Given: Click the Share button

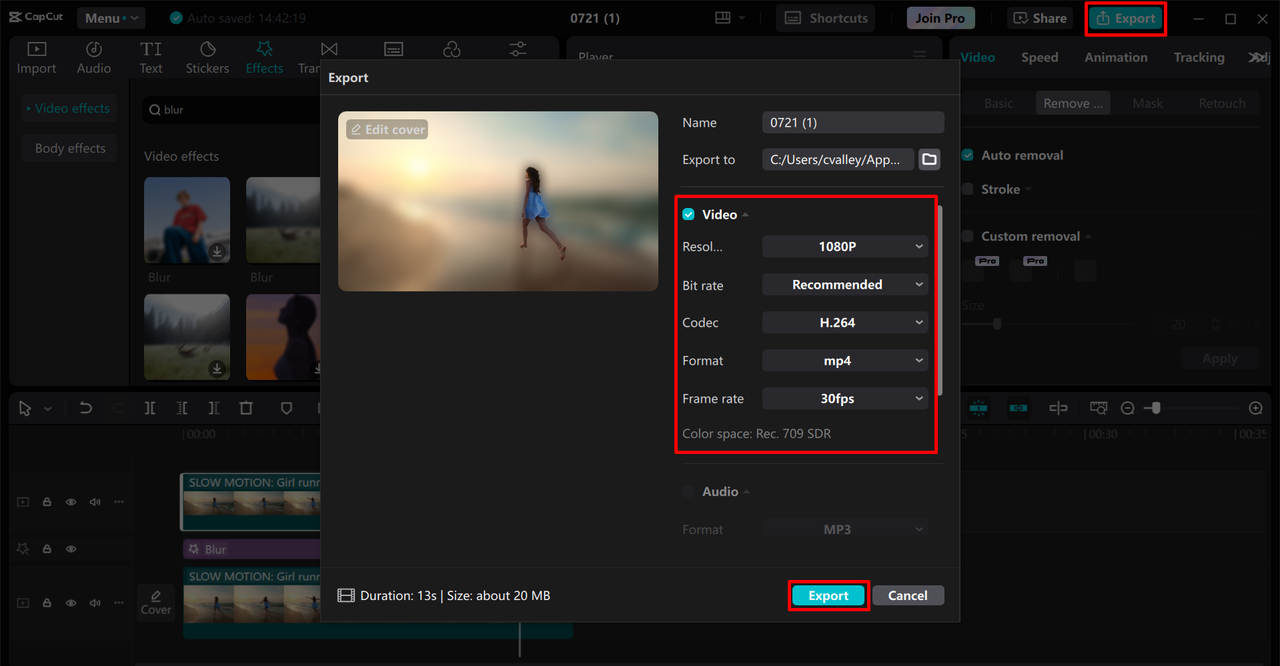Looking at the screenshot, I should click(x=1039, y=18).
